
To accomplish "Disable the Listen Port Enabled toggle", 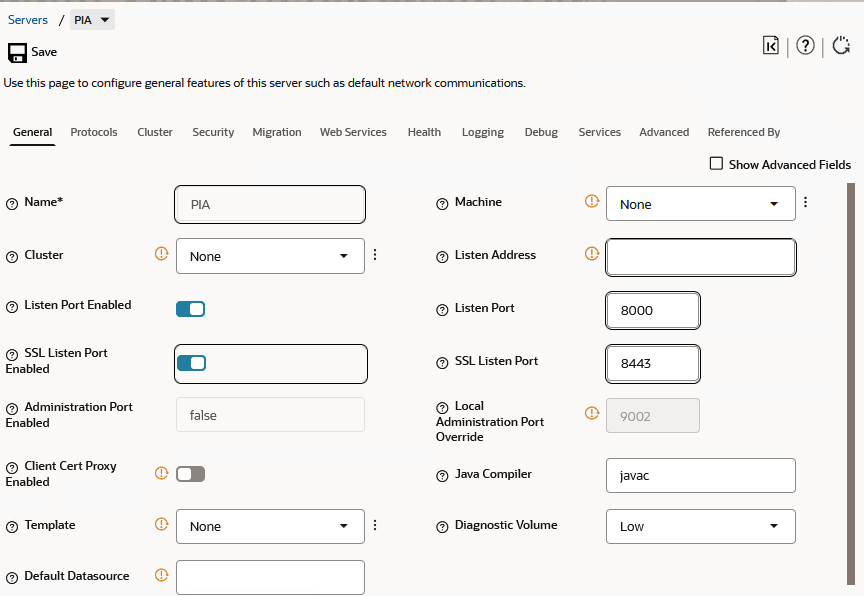I will 190,309.
